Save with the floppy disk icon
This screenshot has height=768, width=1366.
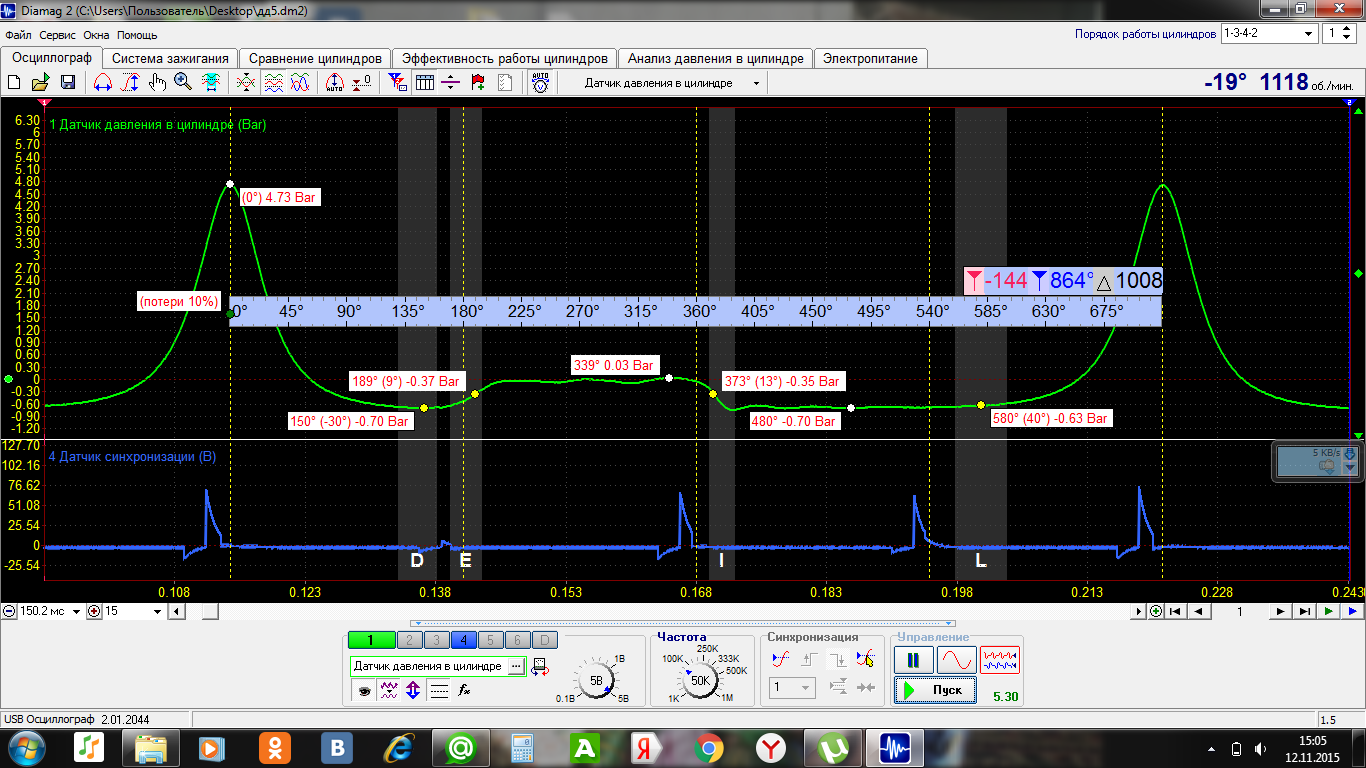[x=68, y=83]
